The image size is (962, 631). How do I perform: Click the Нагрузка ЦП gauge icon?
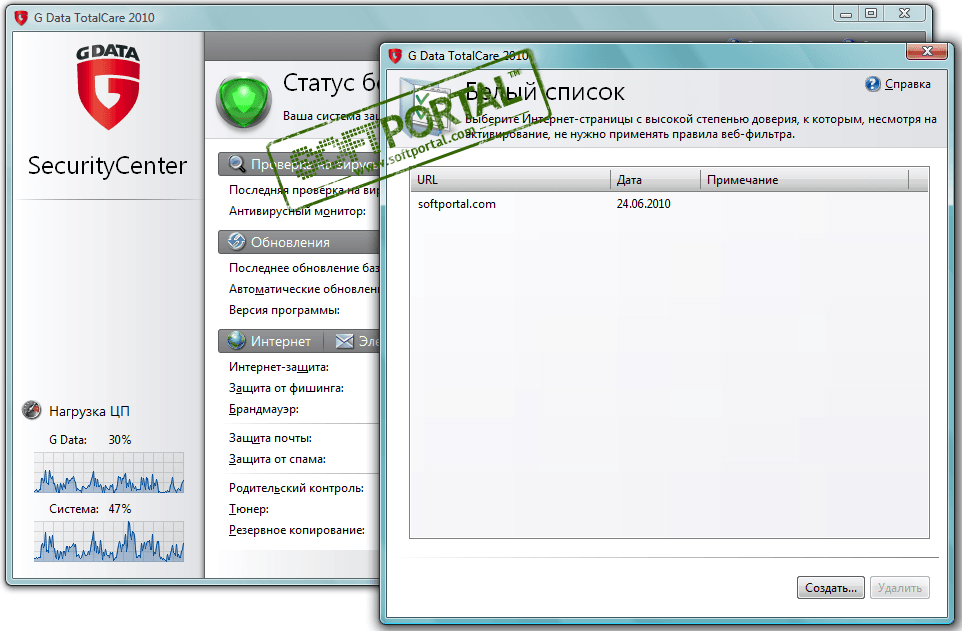pyautogui.click(x=31, y=410)
